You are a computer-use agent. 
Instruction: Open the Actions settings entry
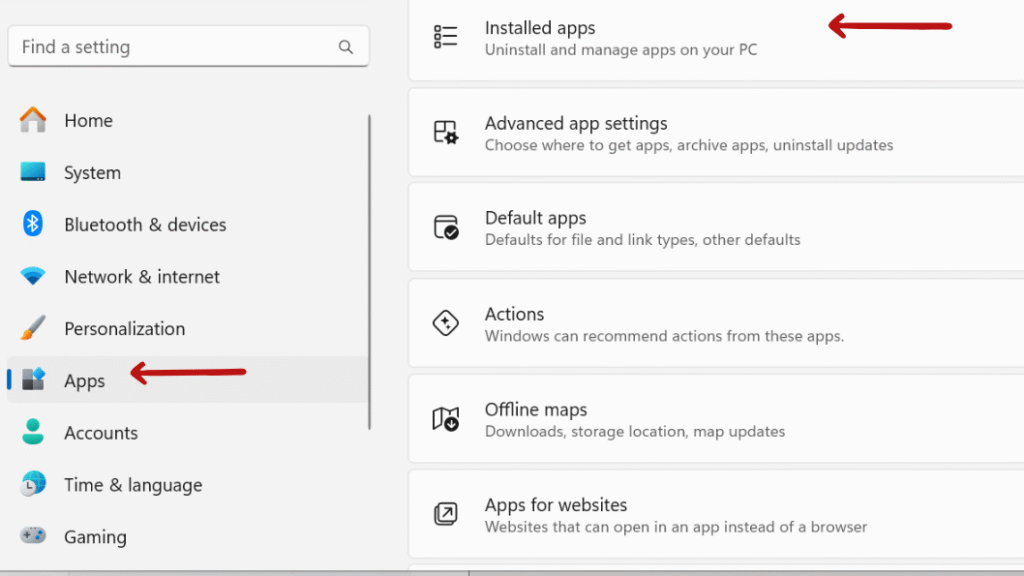click(716, 324)
